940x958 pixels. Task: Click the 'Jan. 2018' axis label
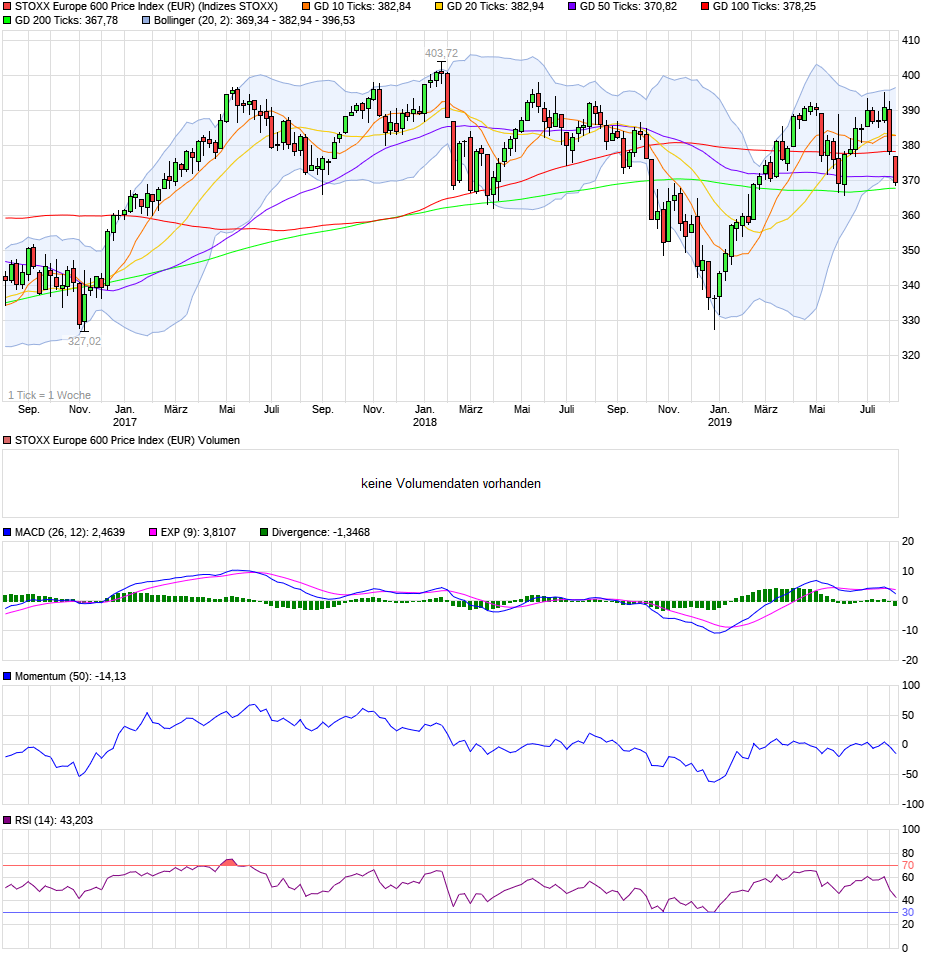click(x=425, y=417)
